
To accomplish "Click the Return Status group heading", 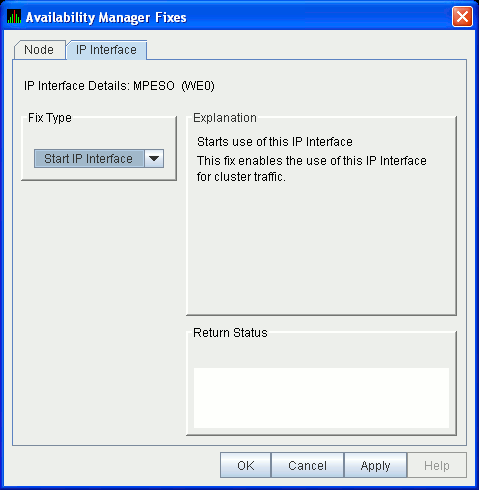I will pyautogui.click(x=230, y=333).
